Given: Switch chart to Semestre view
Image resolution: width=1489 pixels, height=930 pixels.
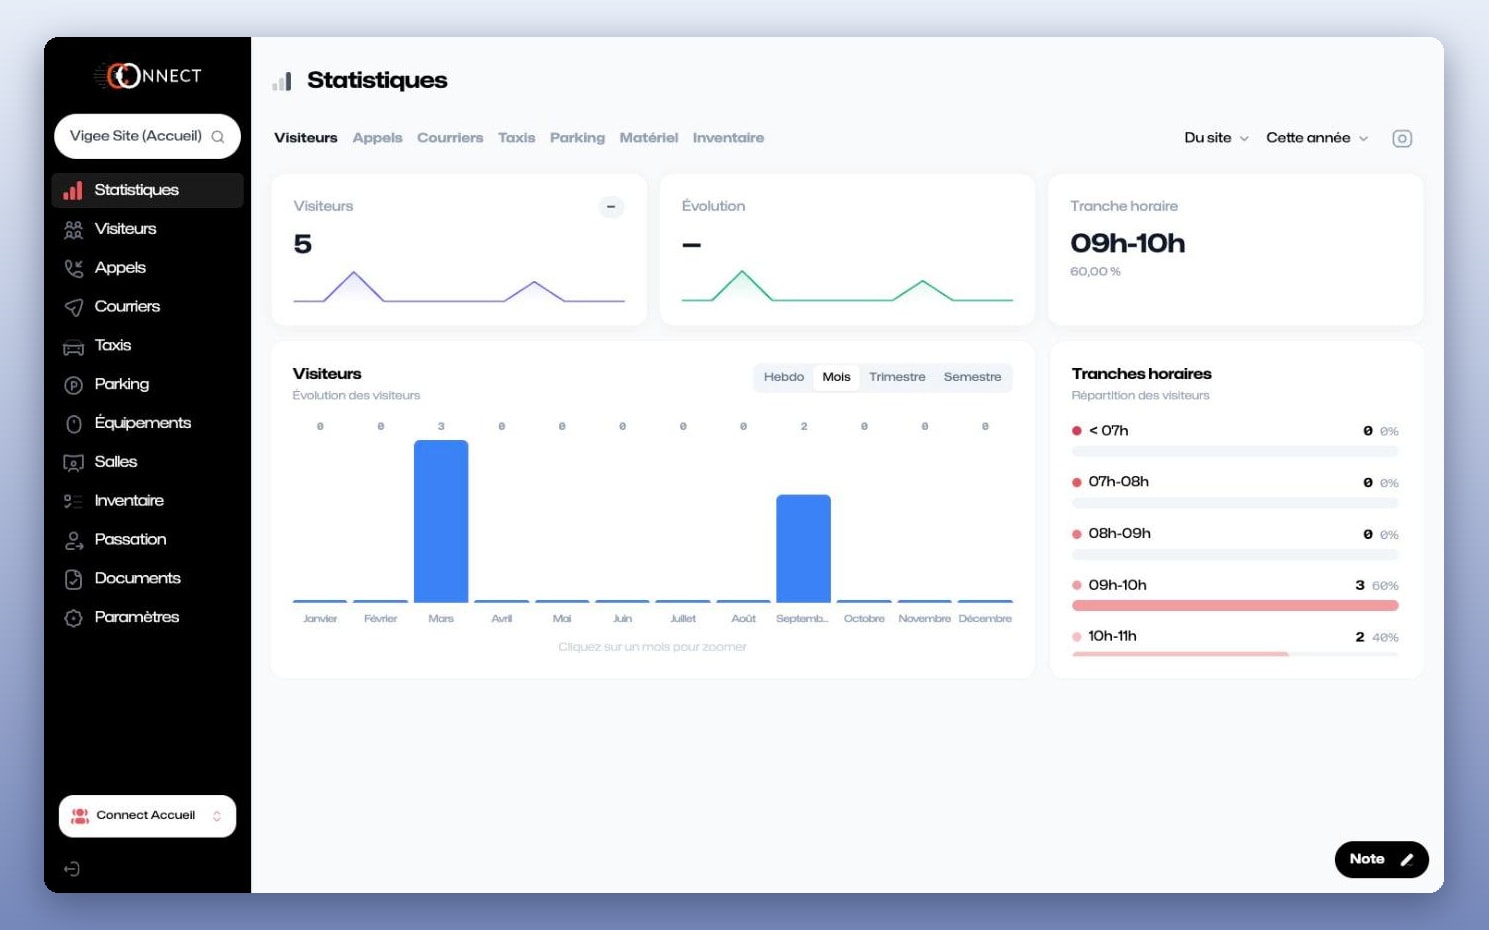Looking at the screenshot, I should tap(972, 377).
